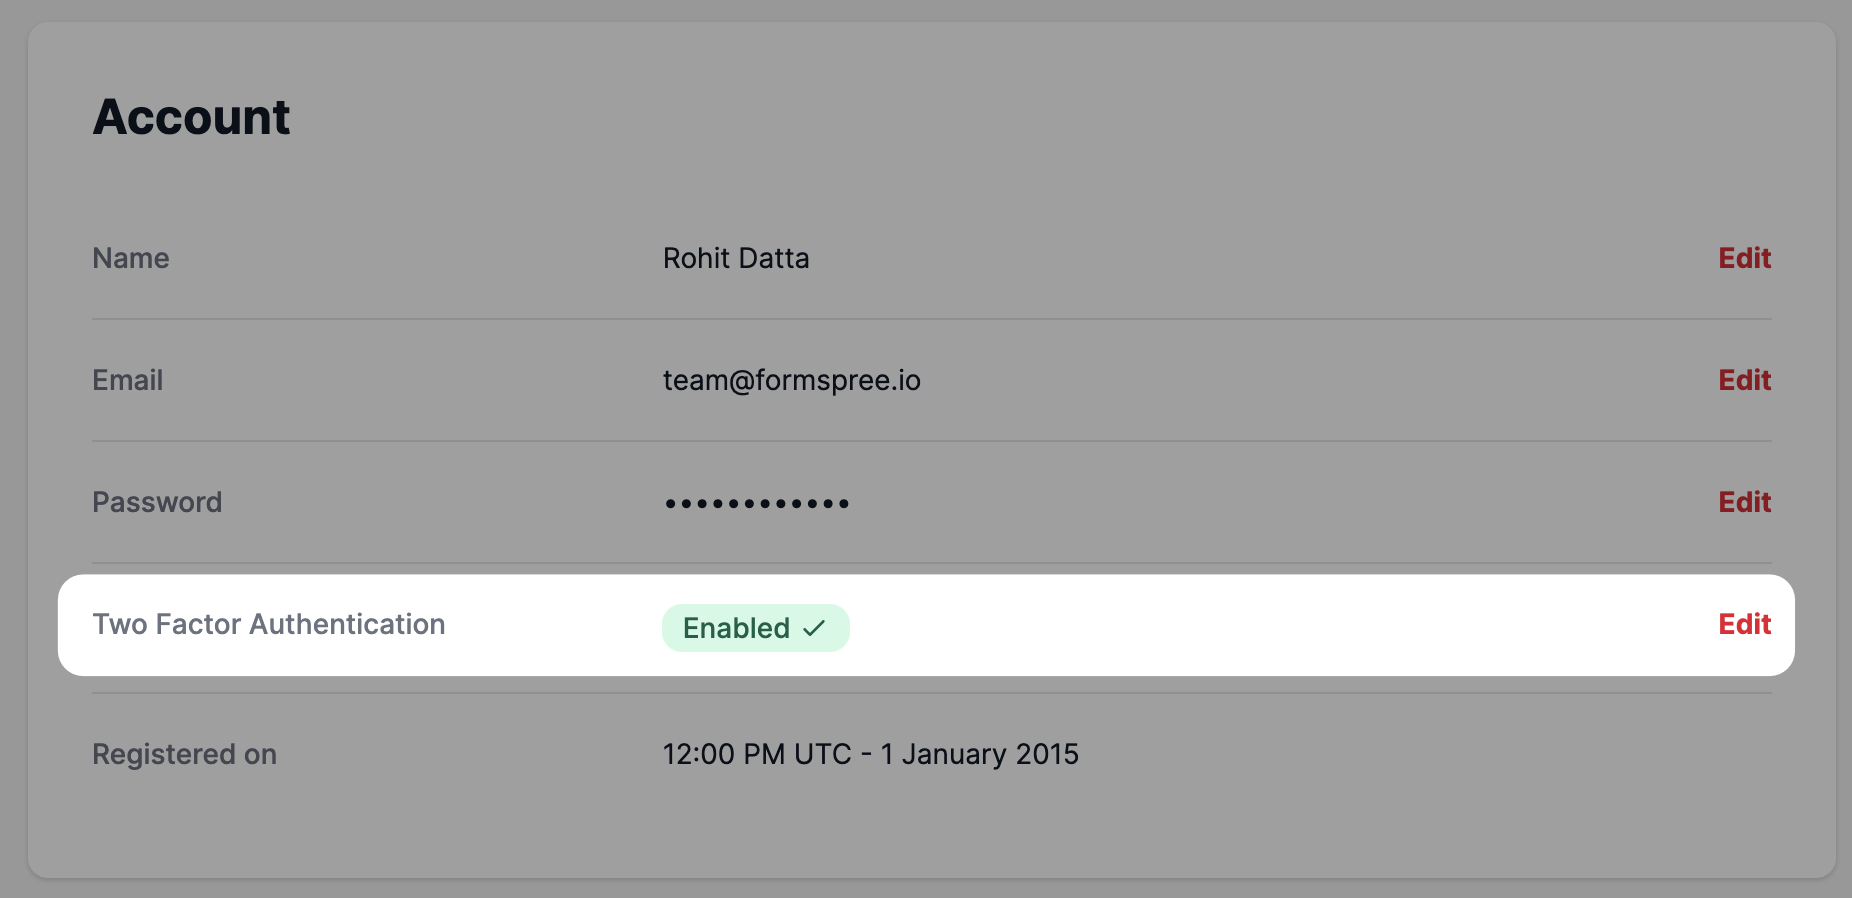Click the Name field label
Viewport: 1852px width, 898px height.
point(131,258)
